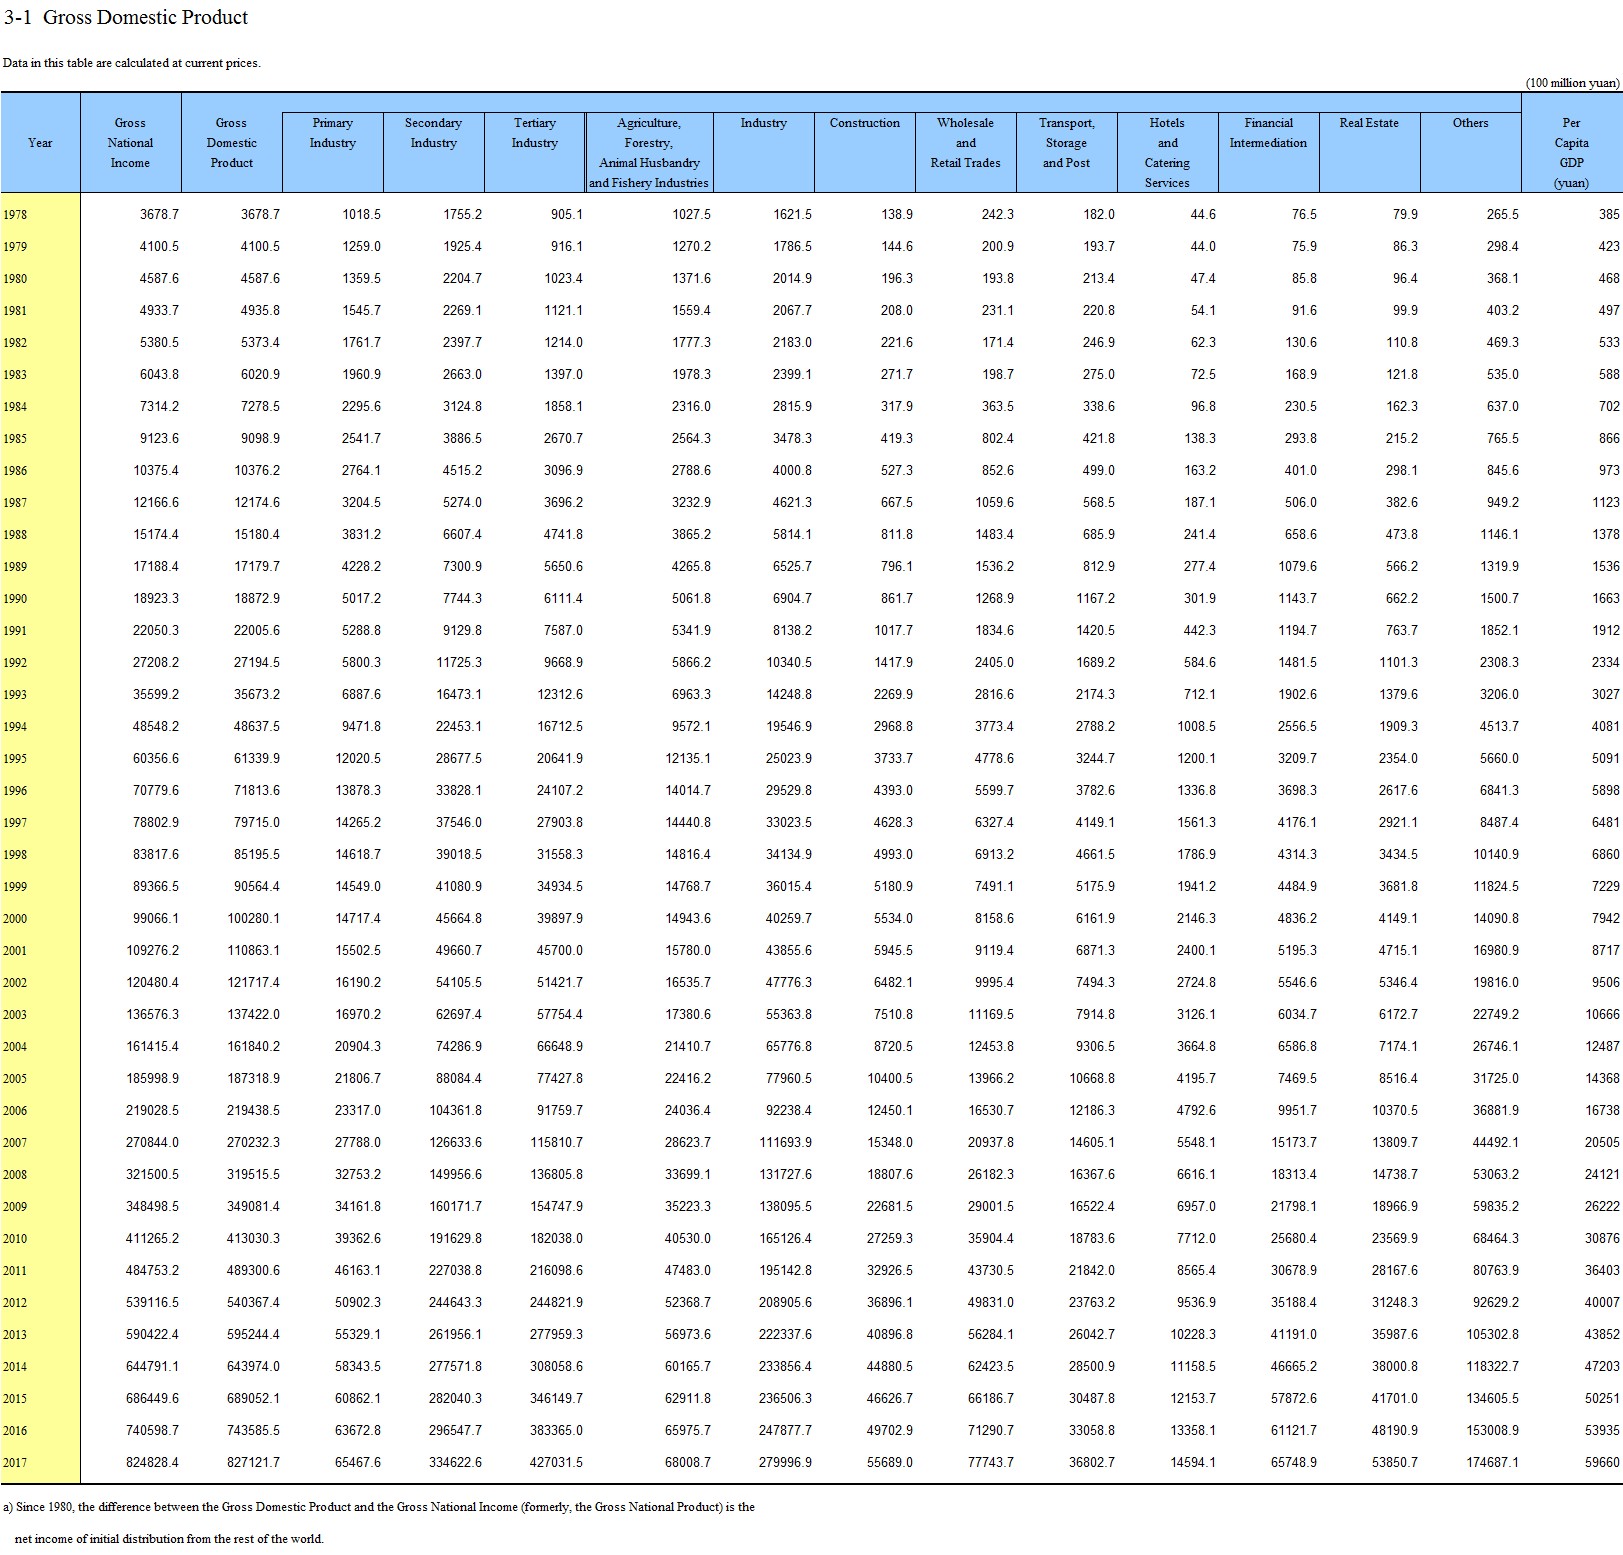Select the year cell 1992
1623x1555 pixels.
click(x=15, y=663)
